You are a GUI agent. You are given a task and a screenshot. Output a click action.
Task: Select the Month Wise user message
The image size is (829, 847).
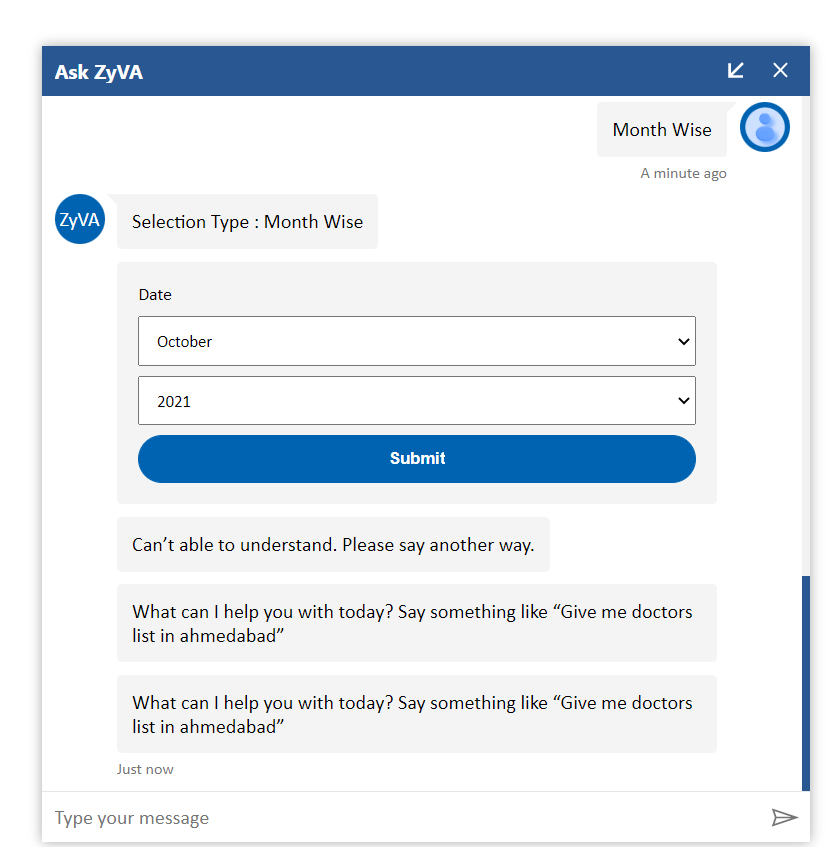(662, 130)
